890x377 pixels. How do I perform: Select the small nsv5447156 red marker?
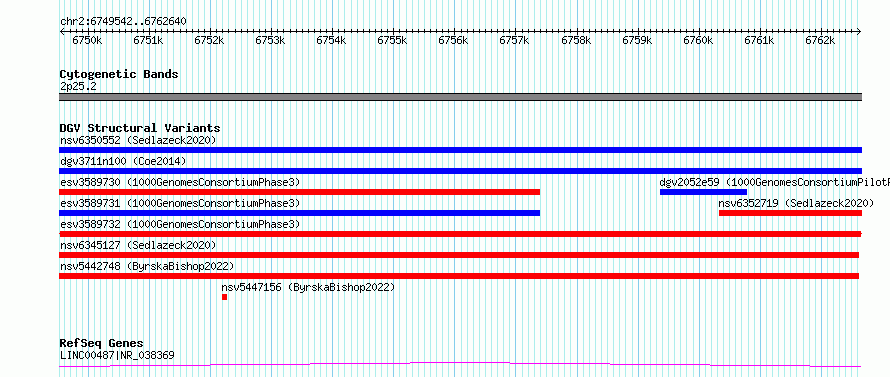point(225,297)
